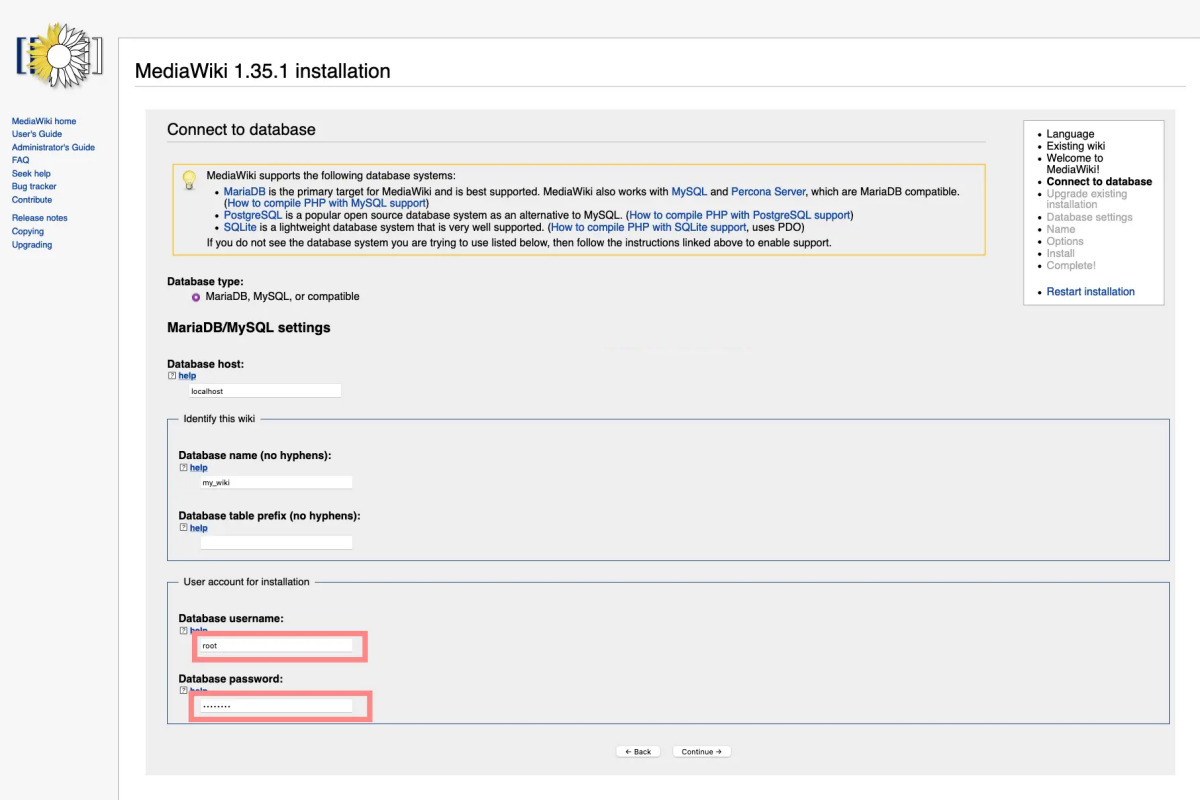Open Upgrading sidebar link
This screenshot has height=800, width=1200.
pyautogui.click(x=32, y=245)
